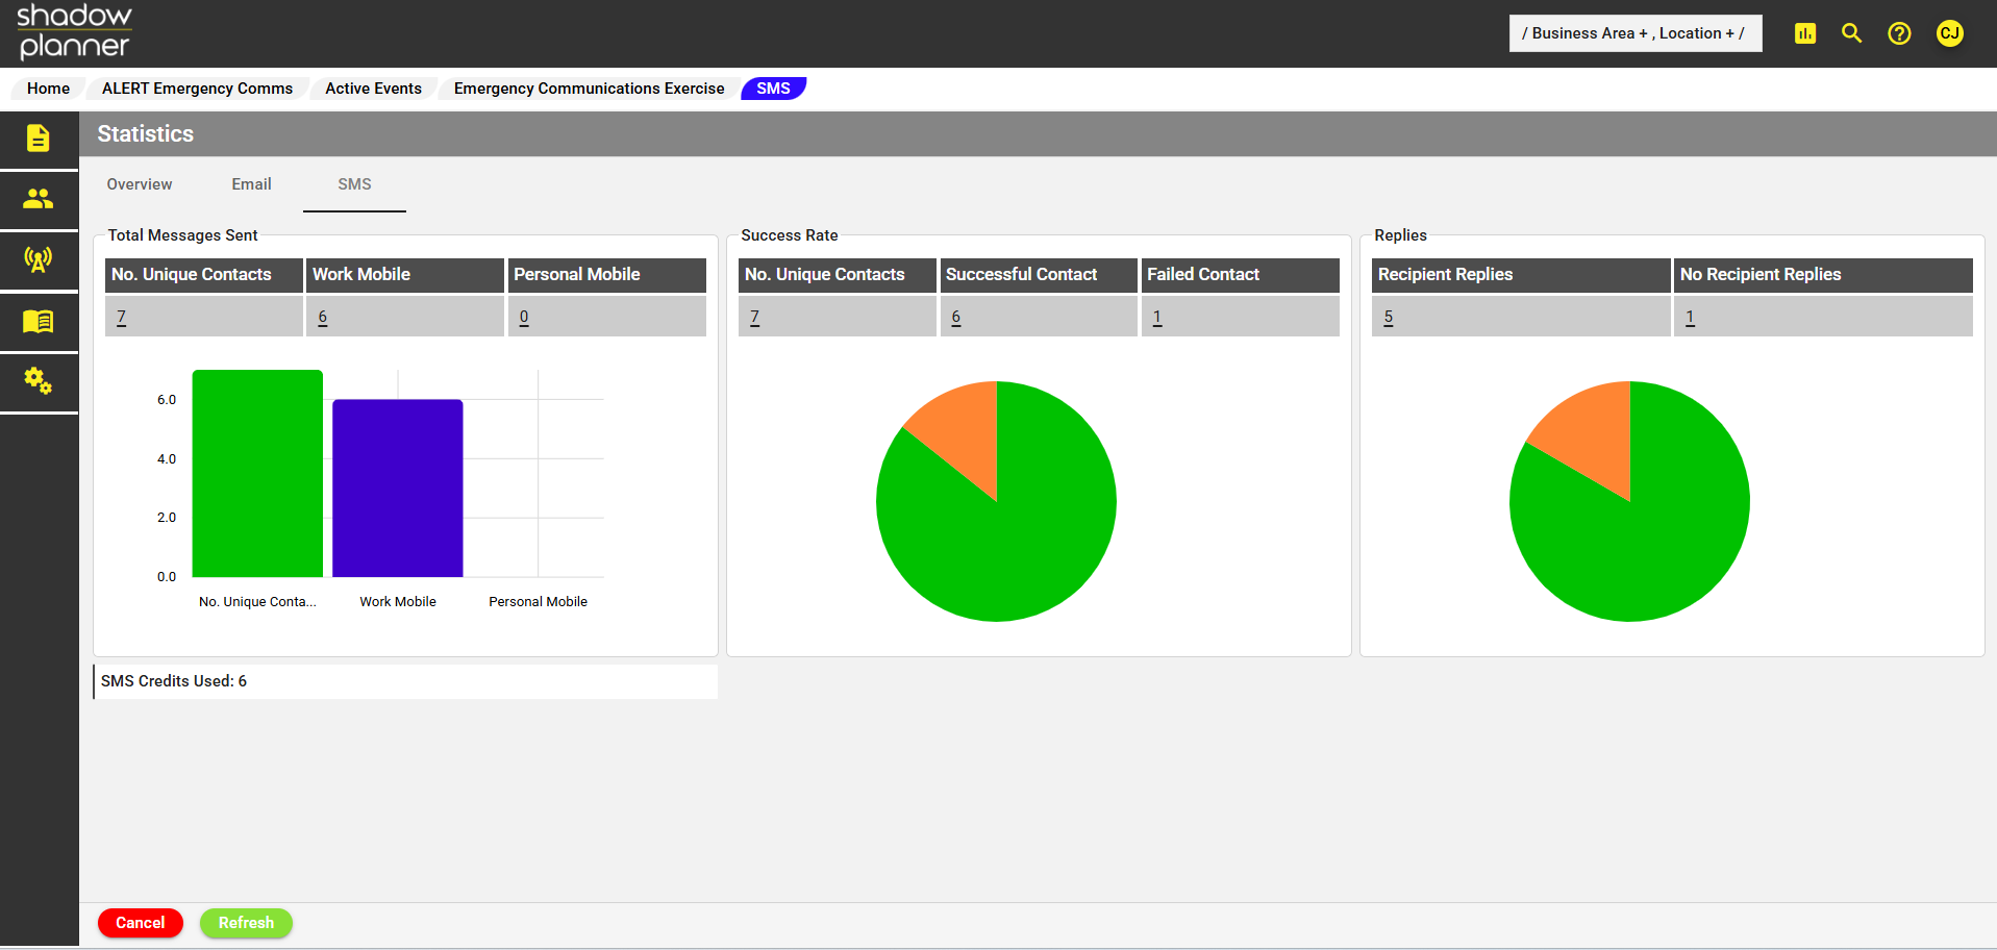Click the Cancel button
Screen dimensions: 1997x950
(140, 922)
